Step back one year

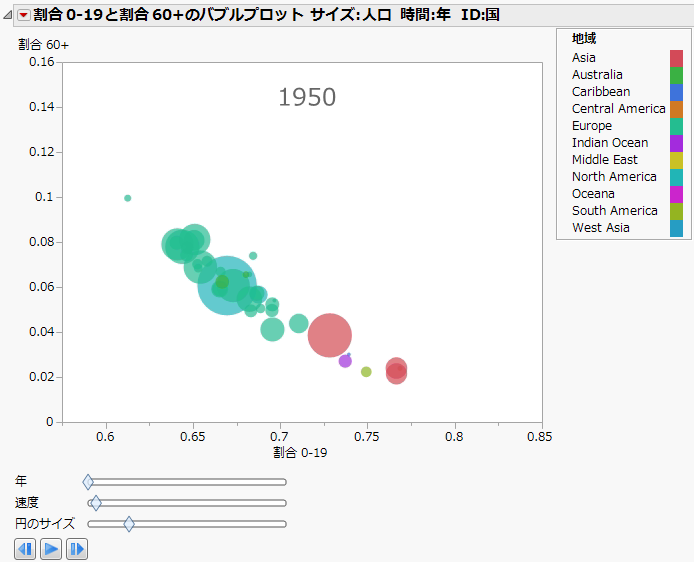point(25,548)
